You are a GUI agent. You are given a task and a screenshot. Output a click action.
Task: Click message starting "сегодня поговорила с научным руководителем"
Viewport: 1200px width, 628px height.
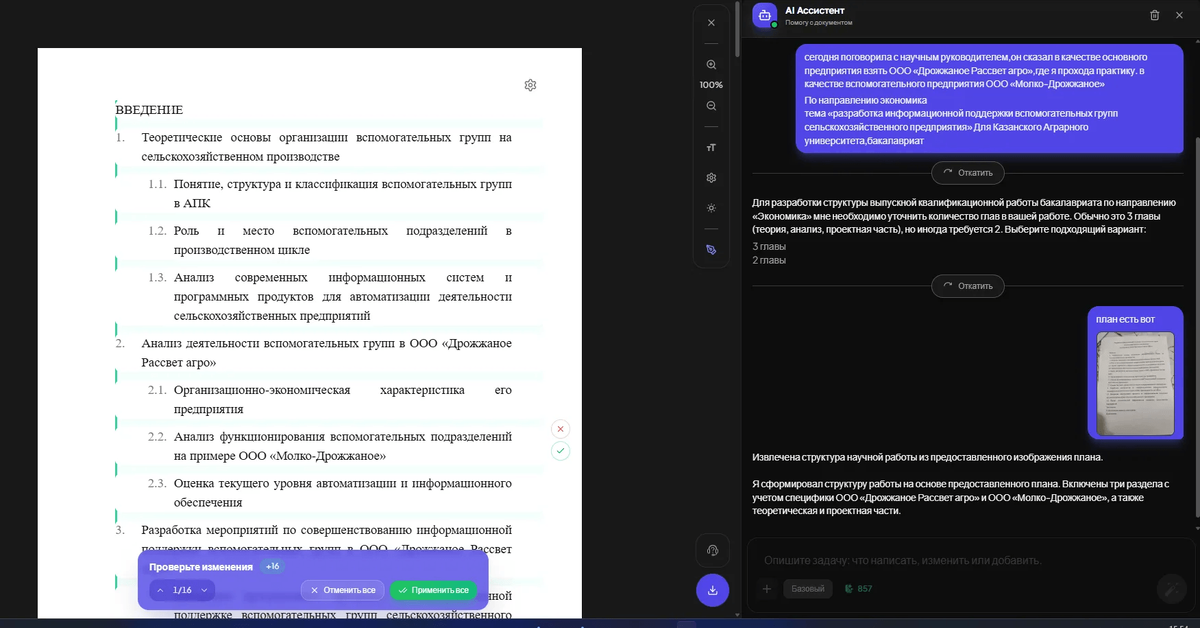coord(991,99)
